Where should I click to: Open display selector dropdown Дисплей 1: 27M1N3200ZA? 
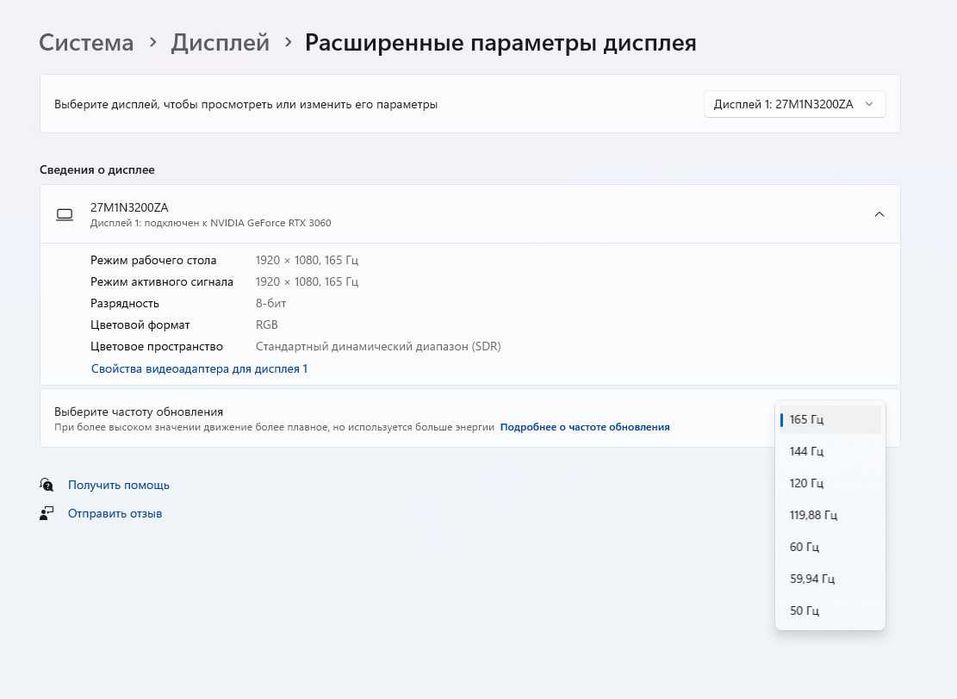(x=794, y=104)
